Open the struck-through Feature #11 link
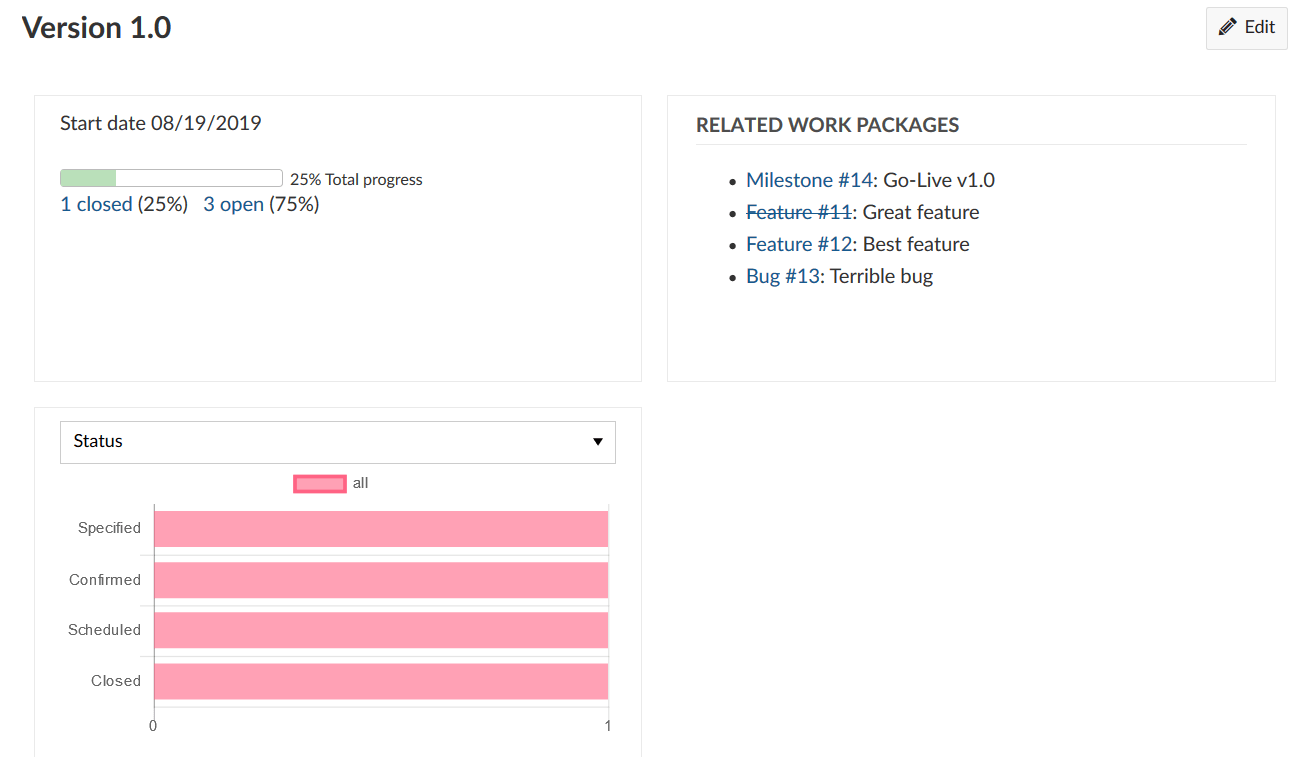This screenshot has height=757, width=1298. tap(799, 213)
